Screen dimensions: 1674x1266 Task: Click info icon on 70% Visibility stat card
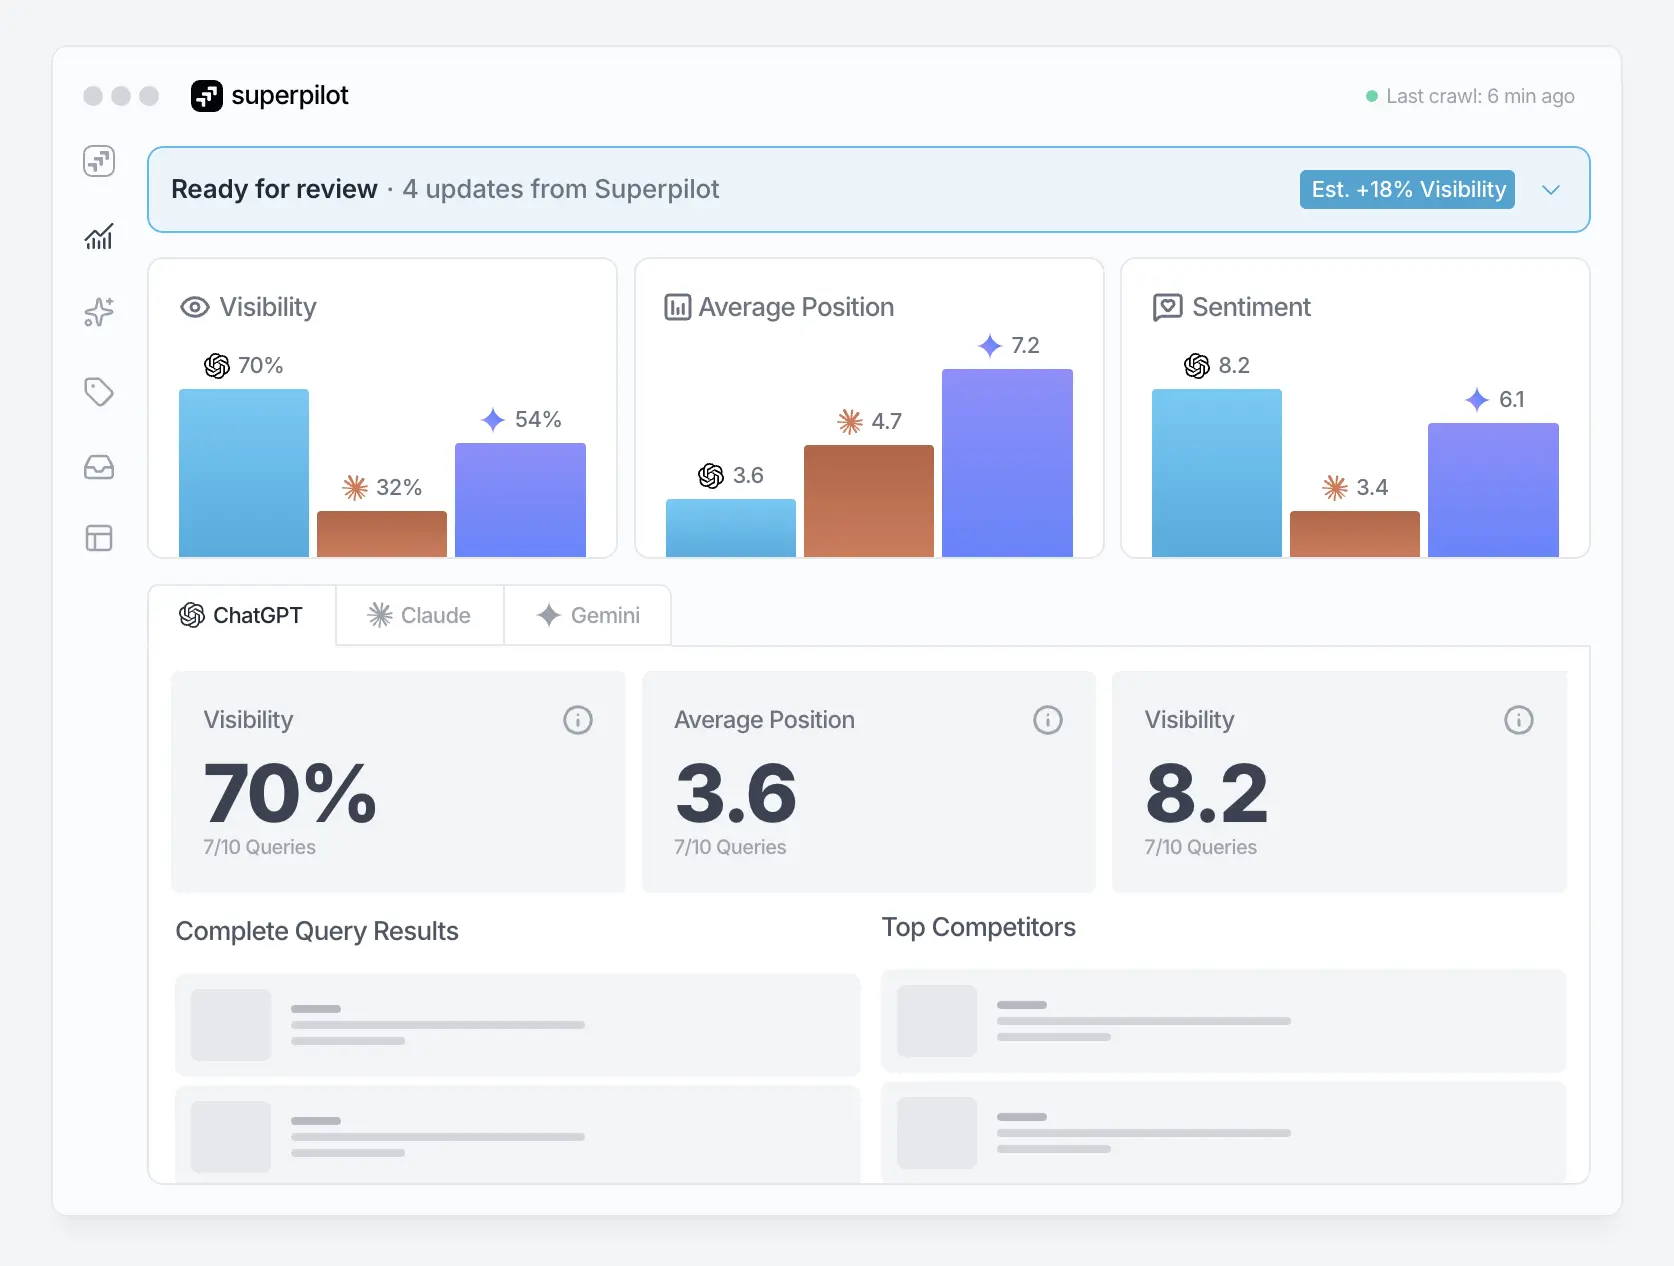pos(577,720)
